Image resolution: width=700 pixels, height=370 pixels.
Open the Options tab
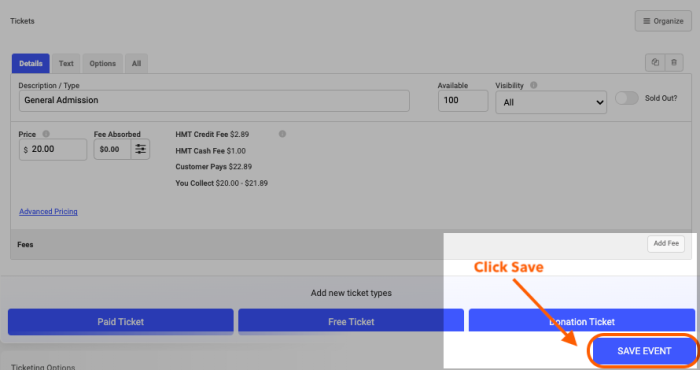[102, 63]
